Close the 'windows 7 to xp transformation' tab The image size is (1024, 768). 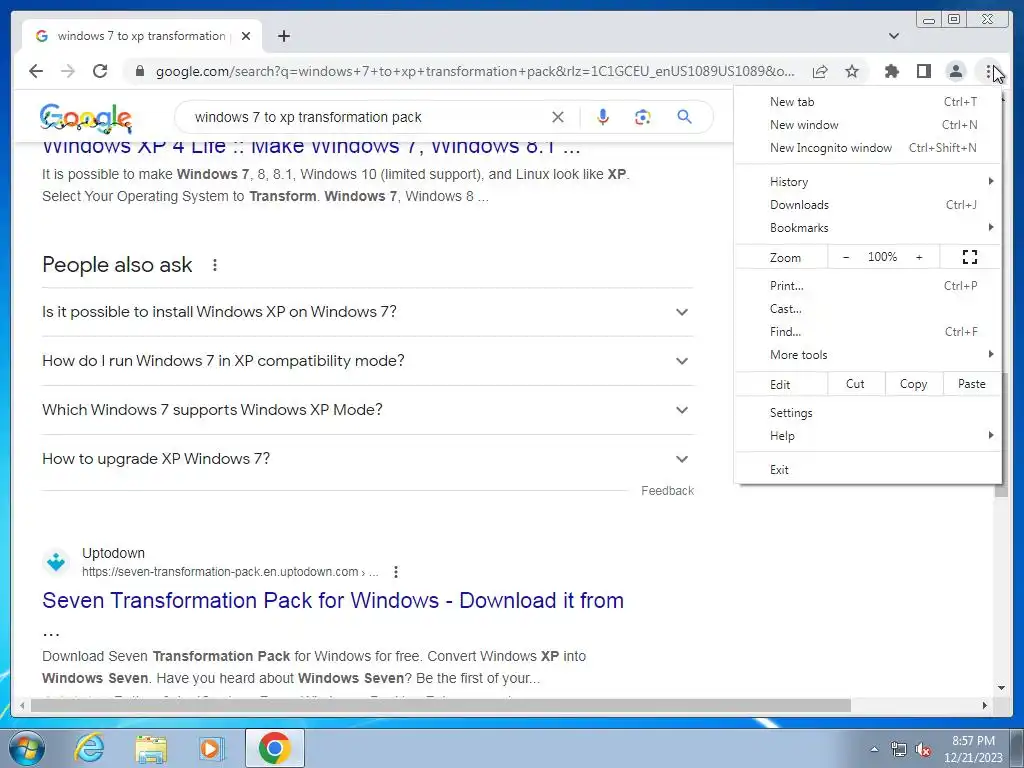(x=246, y=36)
